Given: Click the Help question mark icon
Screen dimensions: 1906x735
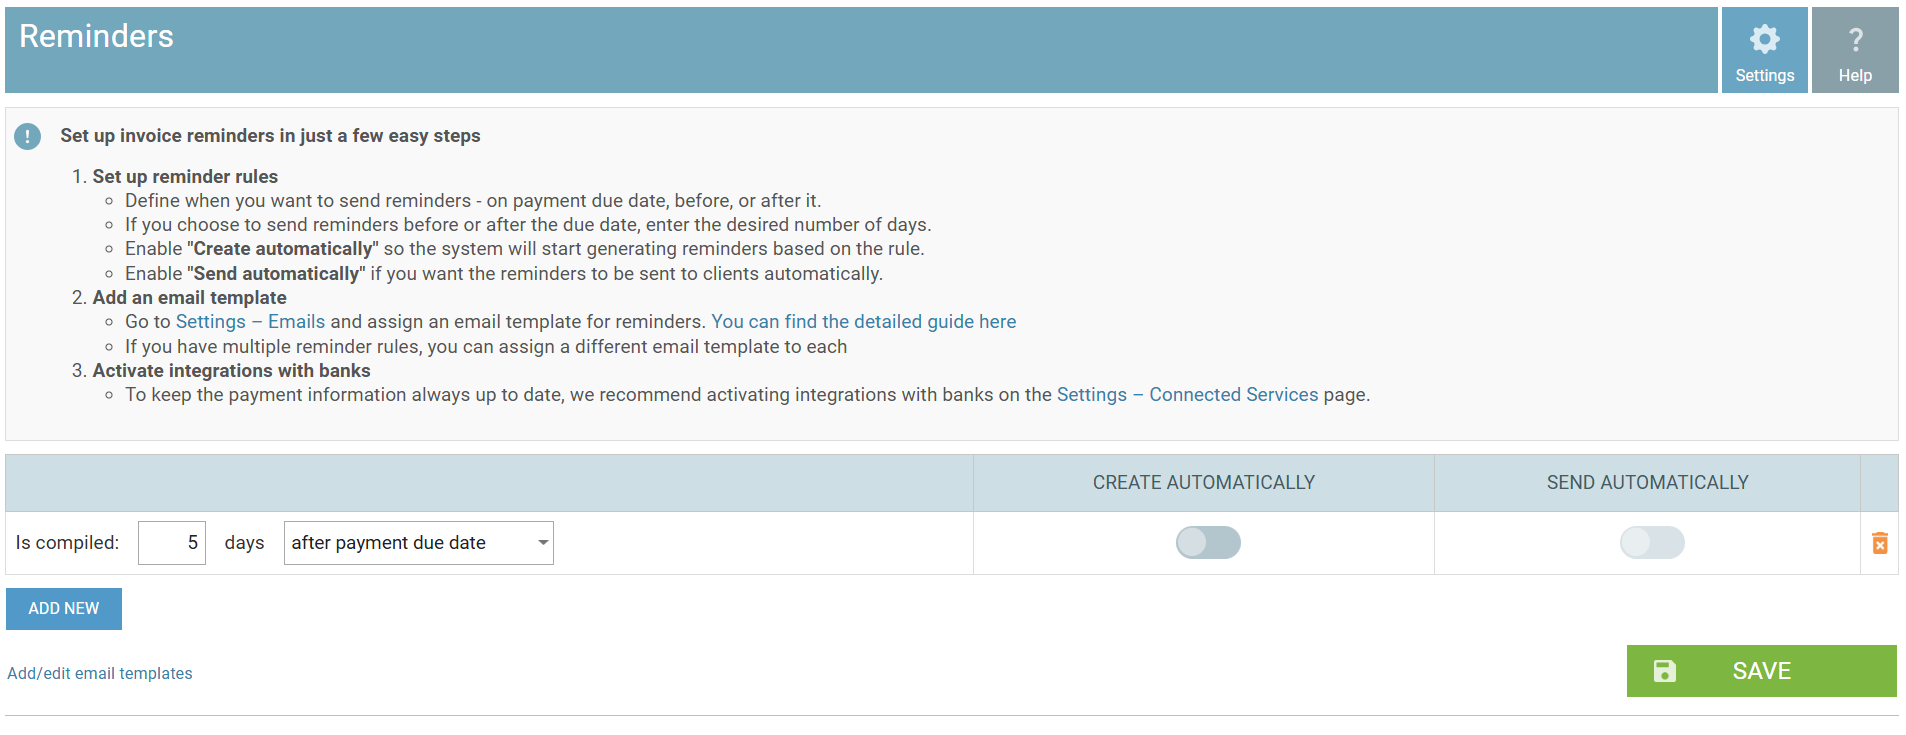Looking at the screenshot, I should point(1855,40).
